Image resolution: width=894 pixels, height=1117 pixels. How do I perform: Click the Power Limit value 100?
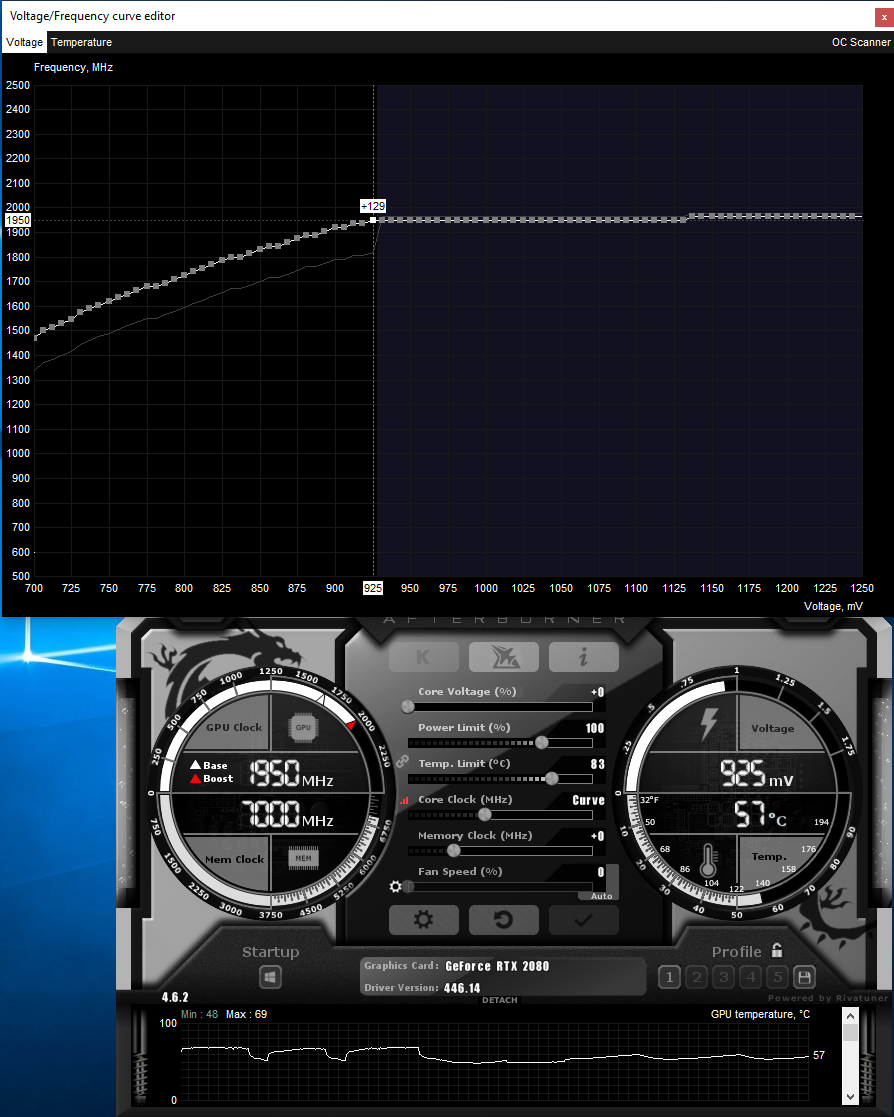[x=595, y=728]
